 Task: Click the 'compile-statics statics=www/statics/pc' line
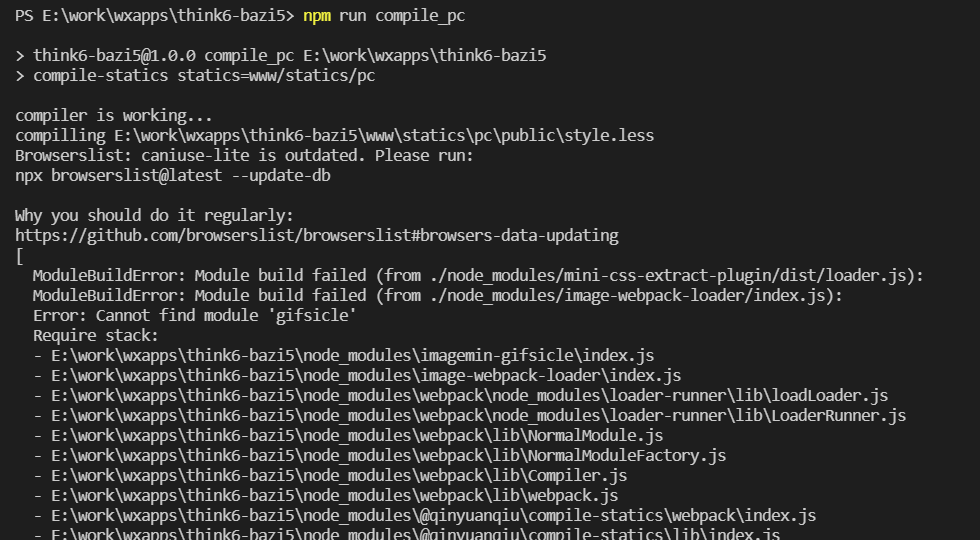(204, 76)
